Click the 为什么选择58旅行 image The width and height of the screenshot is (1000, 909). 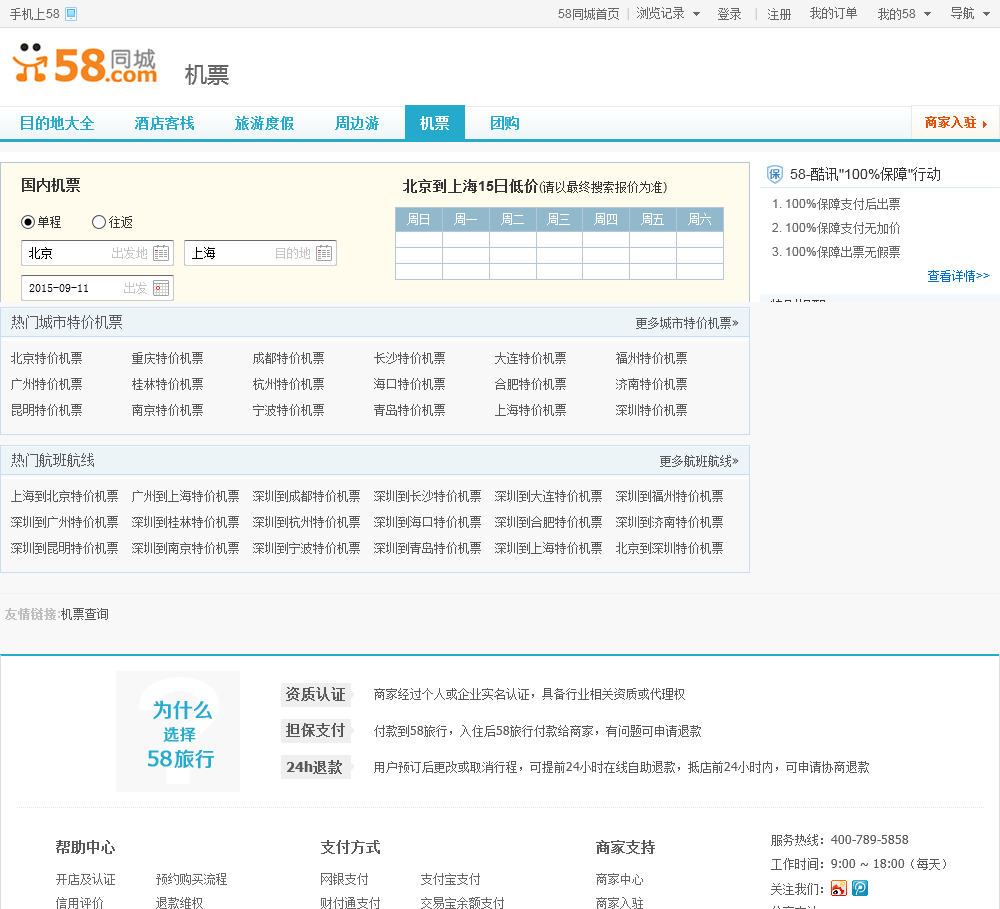point(178,732)
